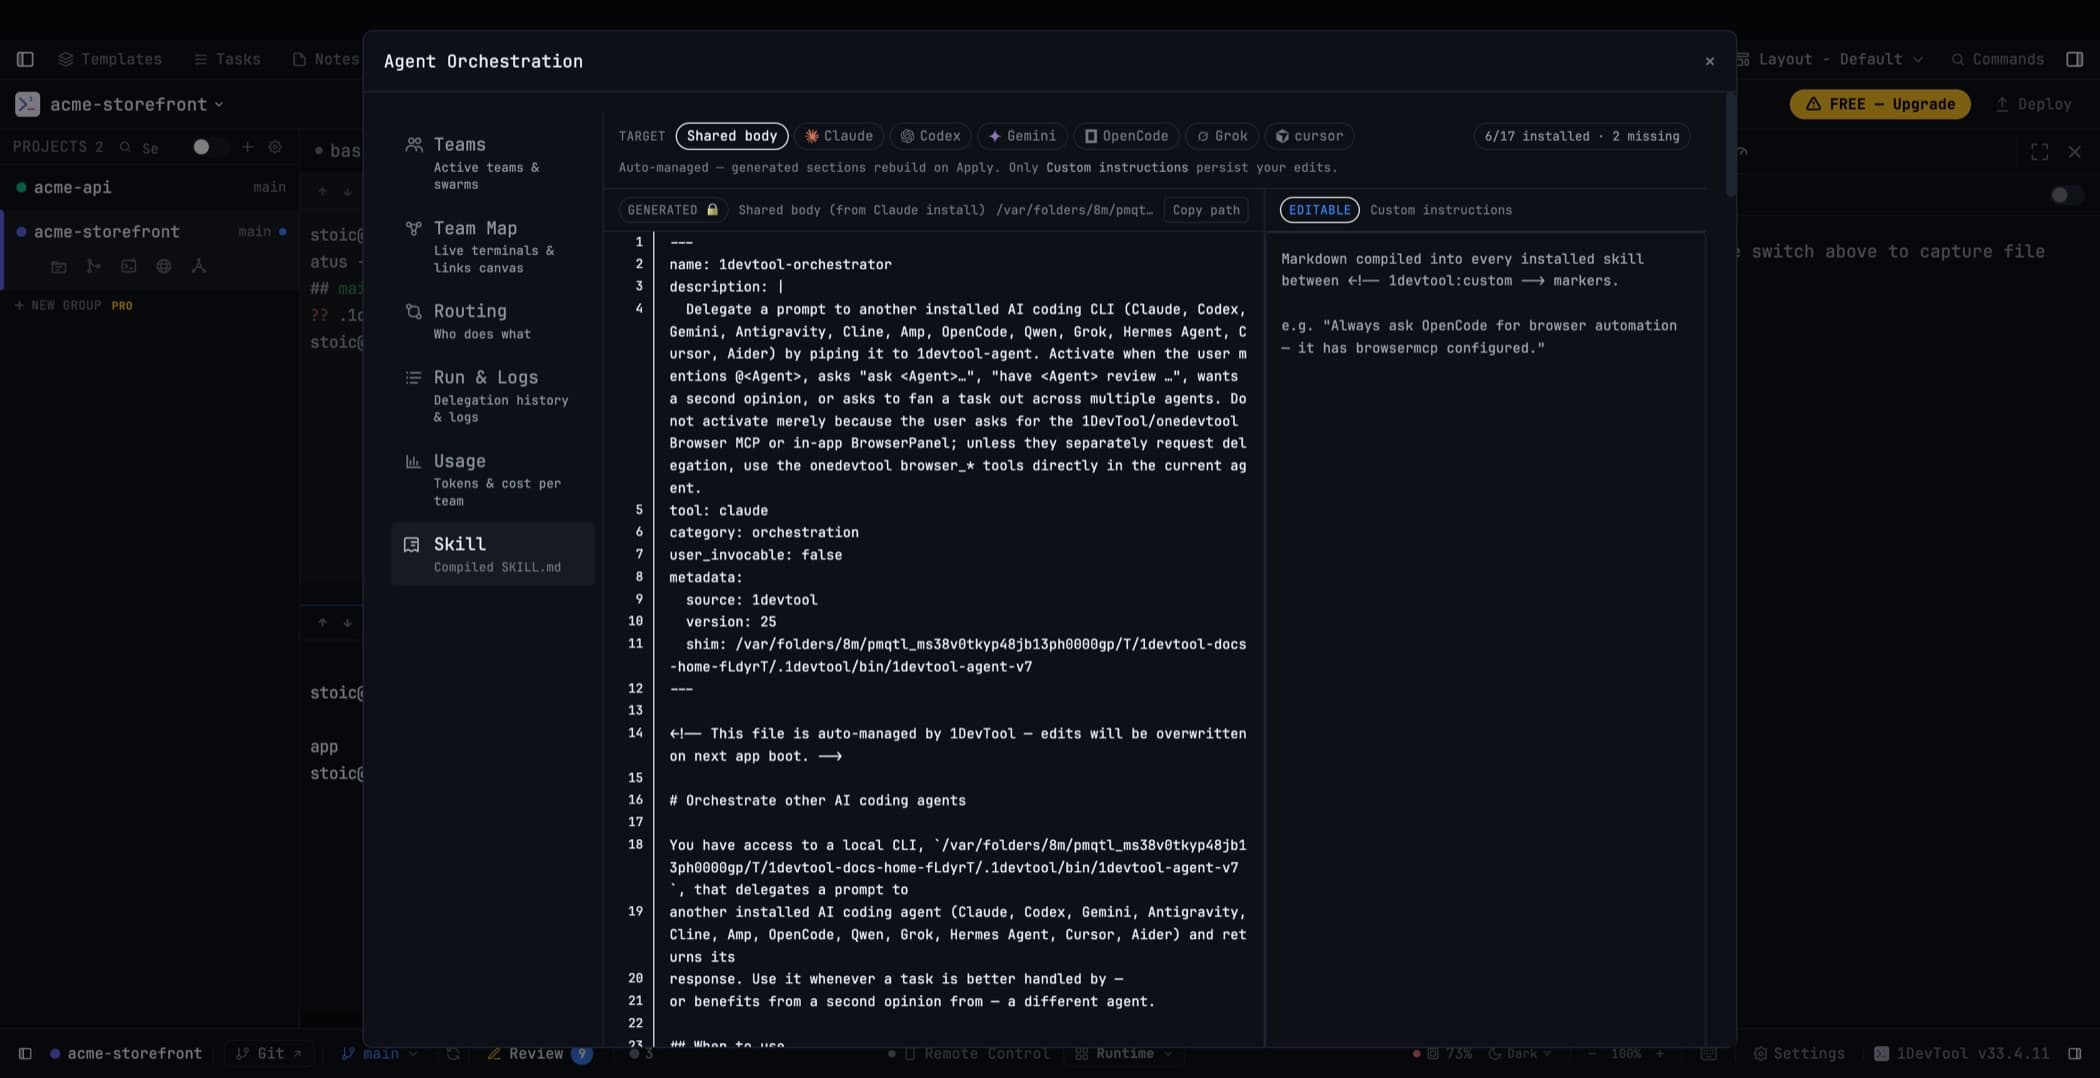
Task: Toggle bottom-left panel icon in status bar
Action: pyautogui.click(x=25, y=1054)
